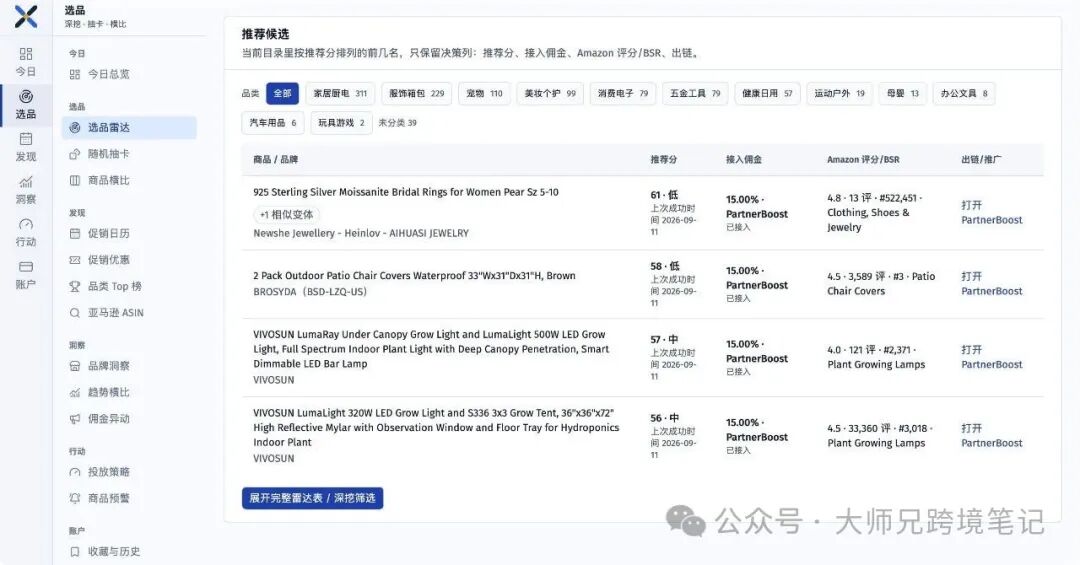
Task: Click the 品类 Top 榜 trophy icon
Action: (x=75, y=287)
